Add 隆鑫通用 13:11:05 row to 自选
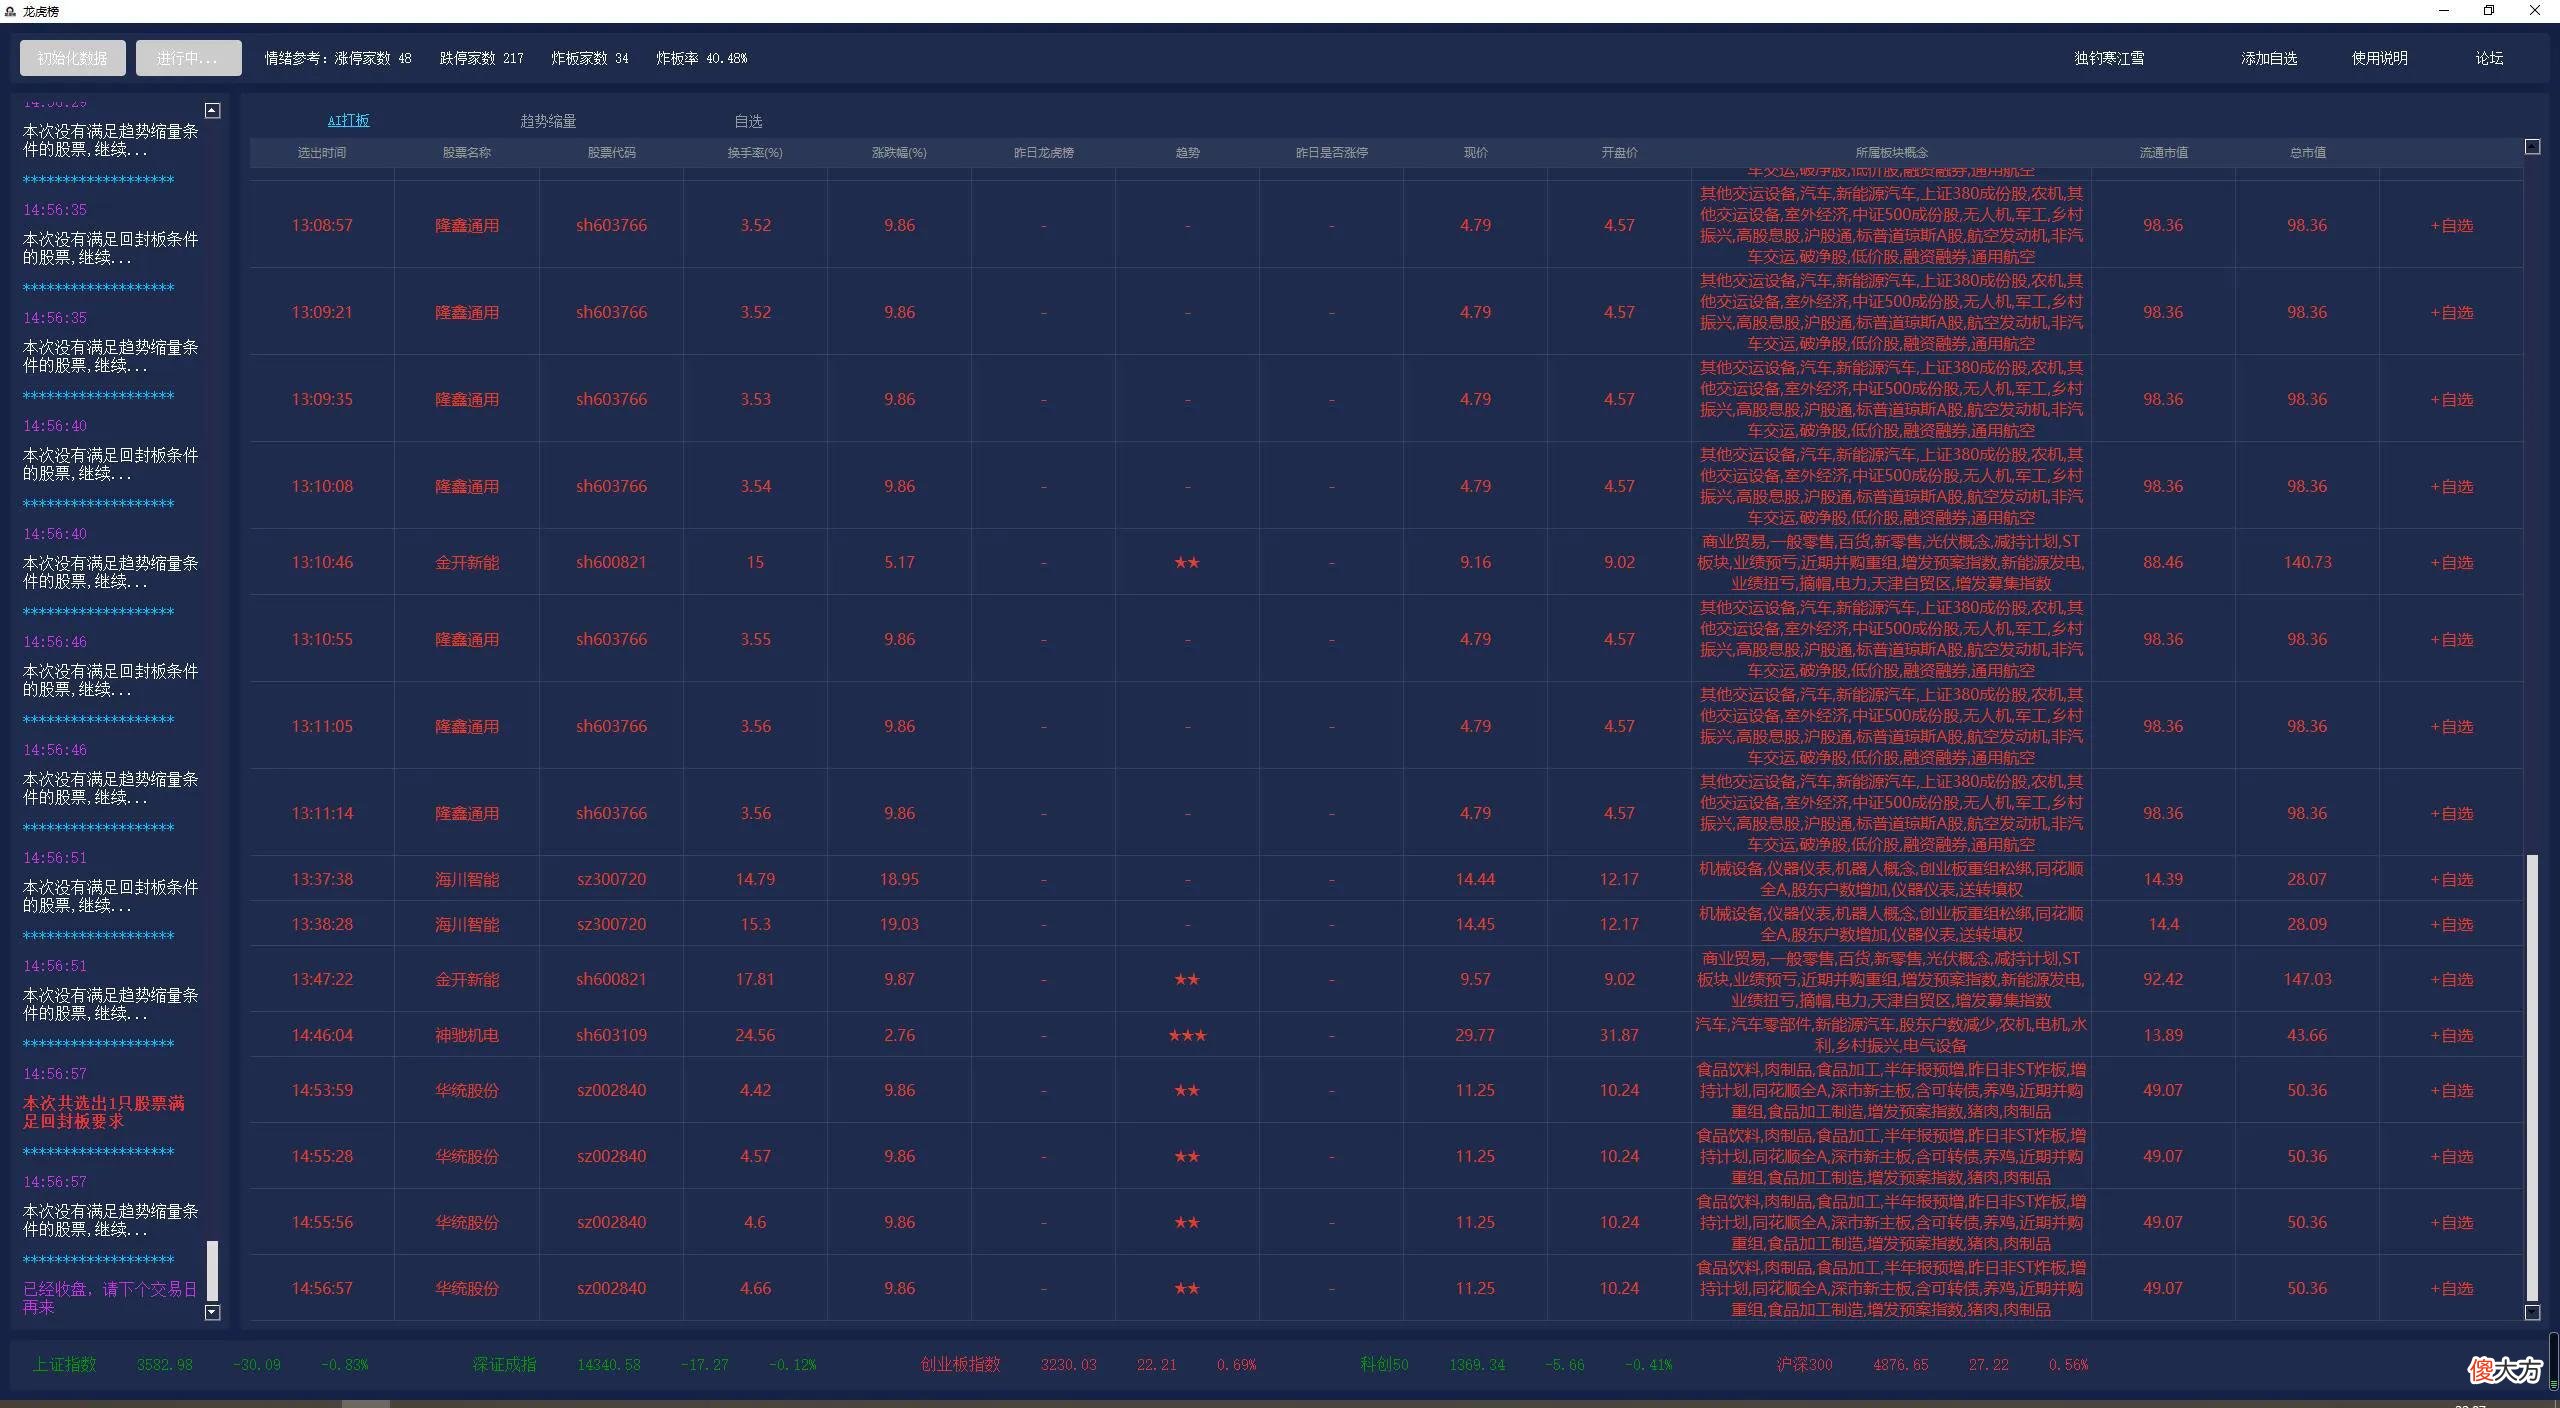This screenshot has height=1408, width=2560. [x=2451, y=726]
